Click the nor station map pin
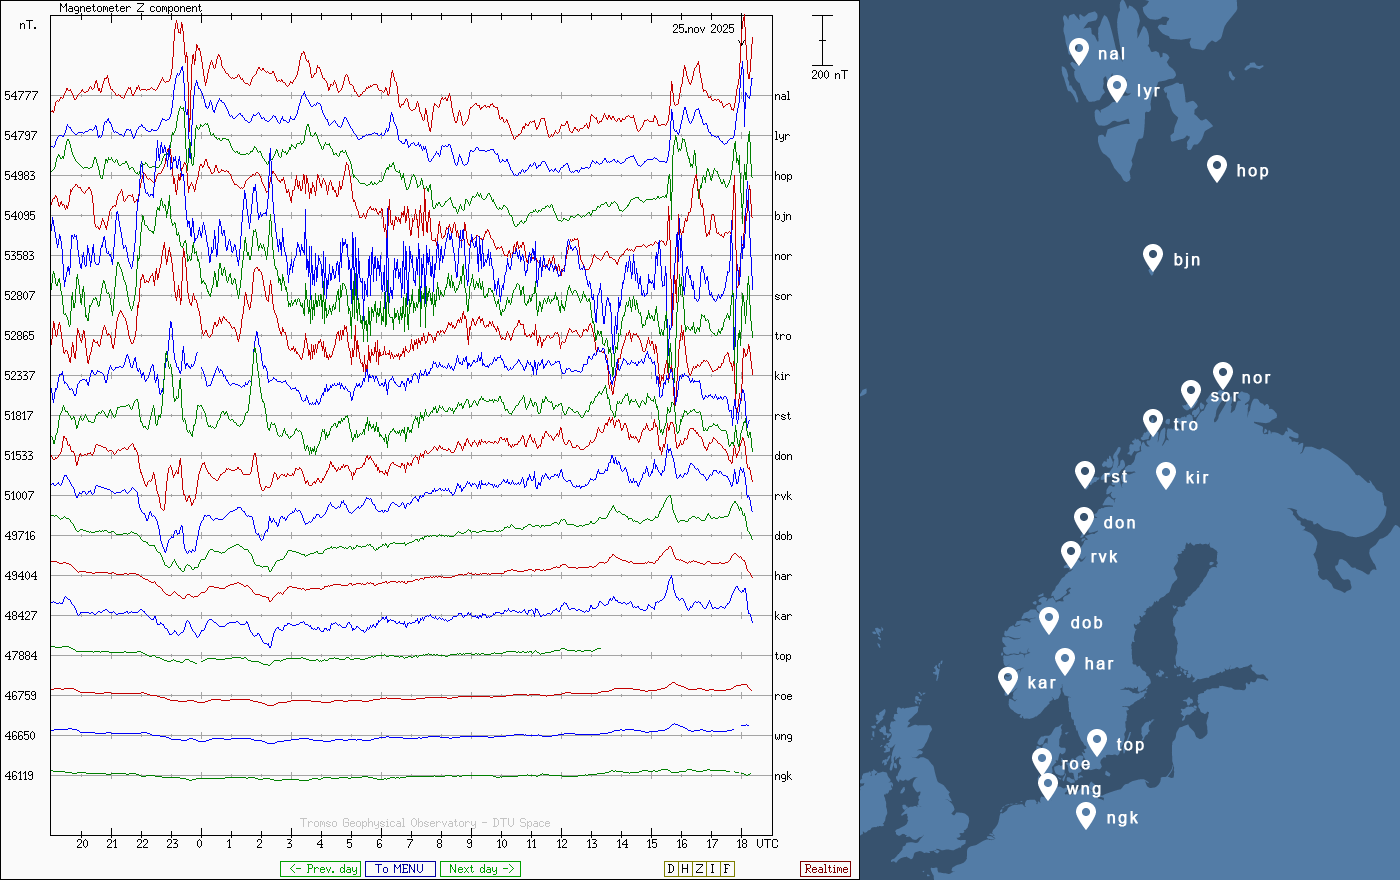Image resolution: width=1400 pixels, height=880 pixels. (1223, 376)
